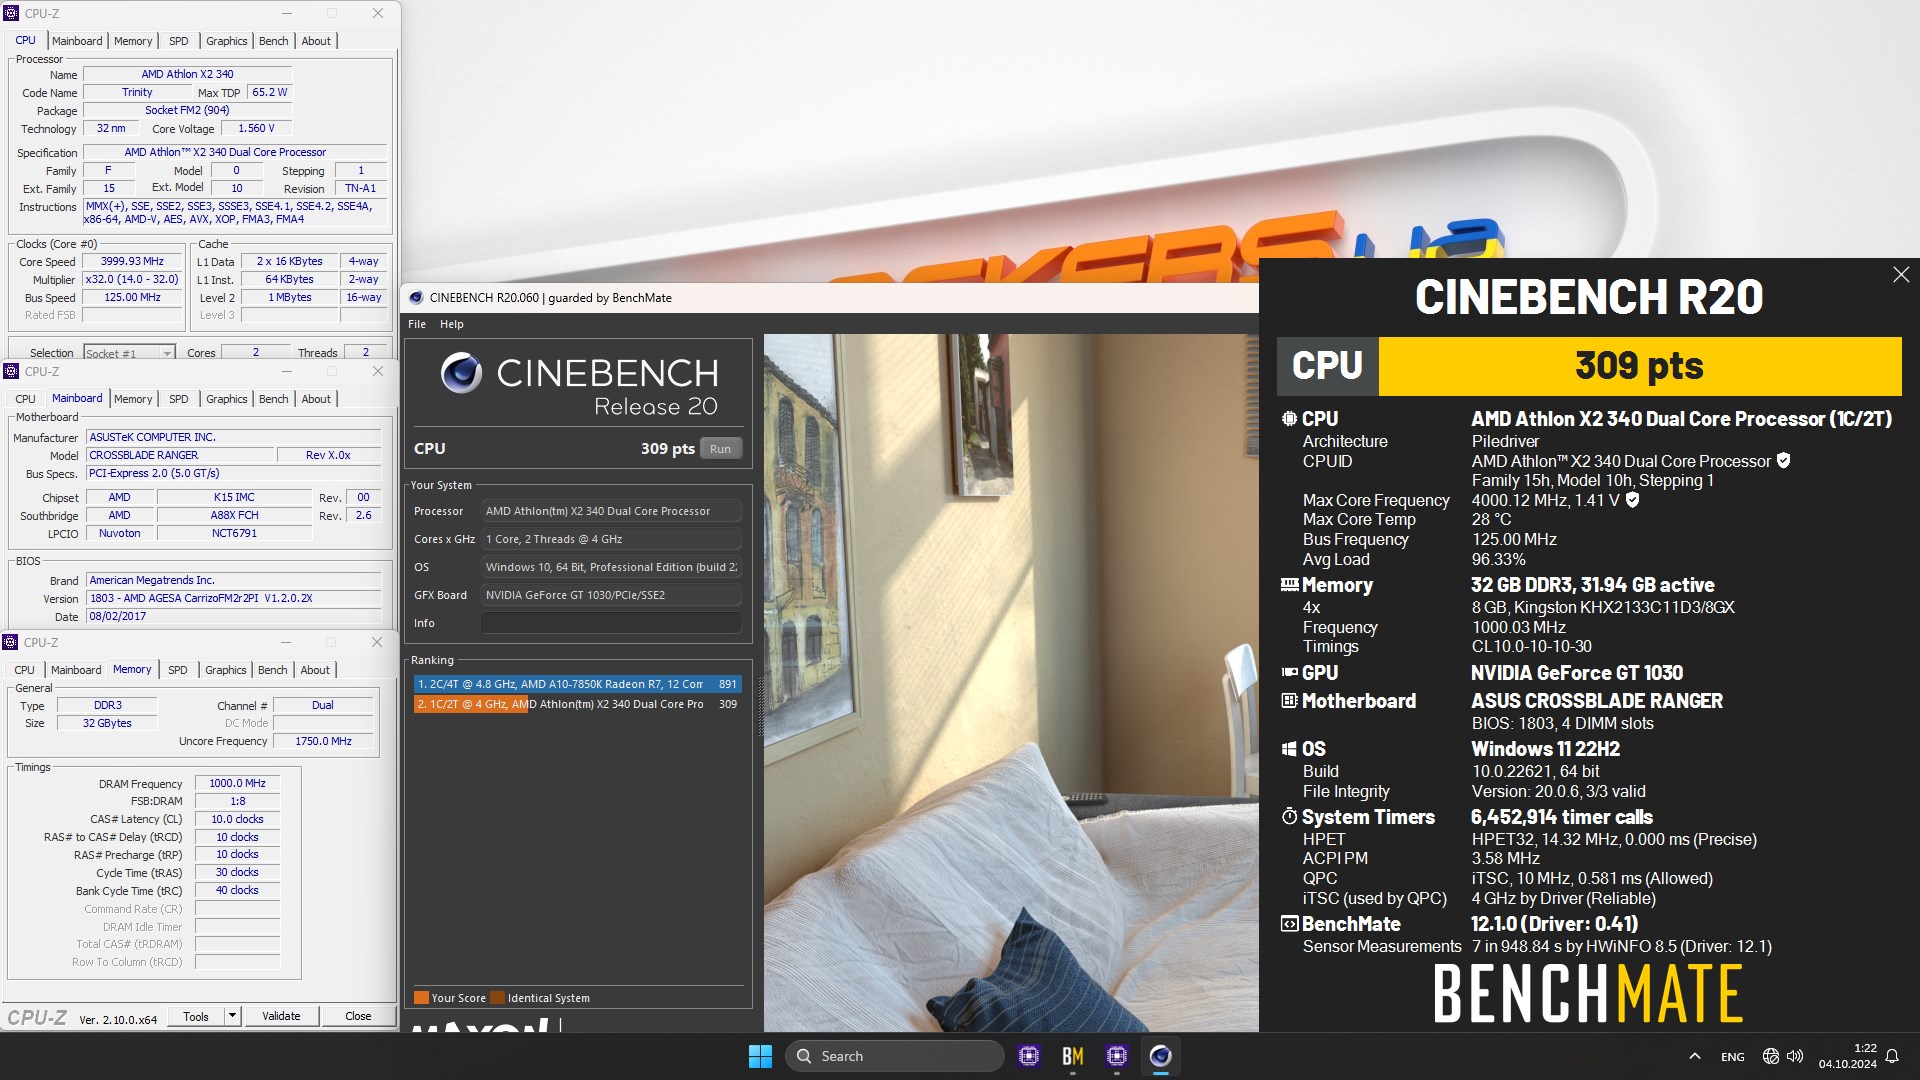1920x1080 pixels.
Task: Open CPU tab in Mainboard CPU-Z window
Action: [x=25, y=399]
